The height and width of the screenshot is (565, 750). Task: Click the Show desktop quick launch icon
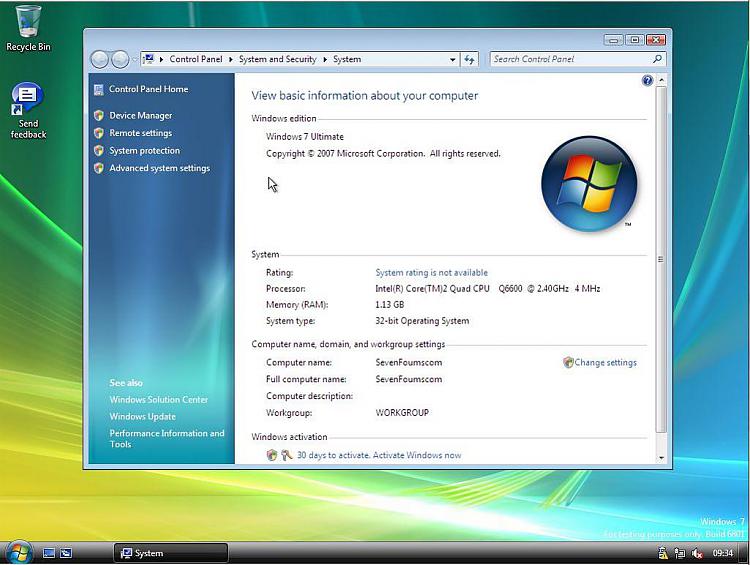(49, 553)
